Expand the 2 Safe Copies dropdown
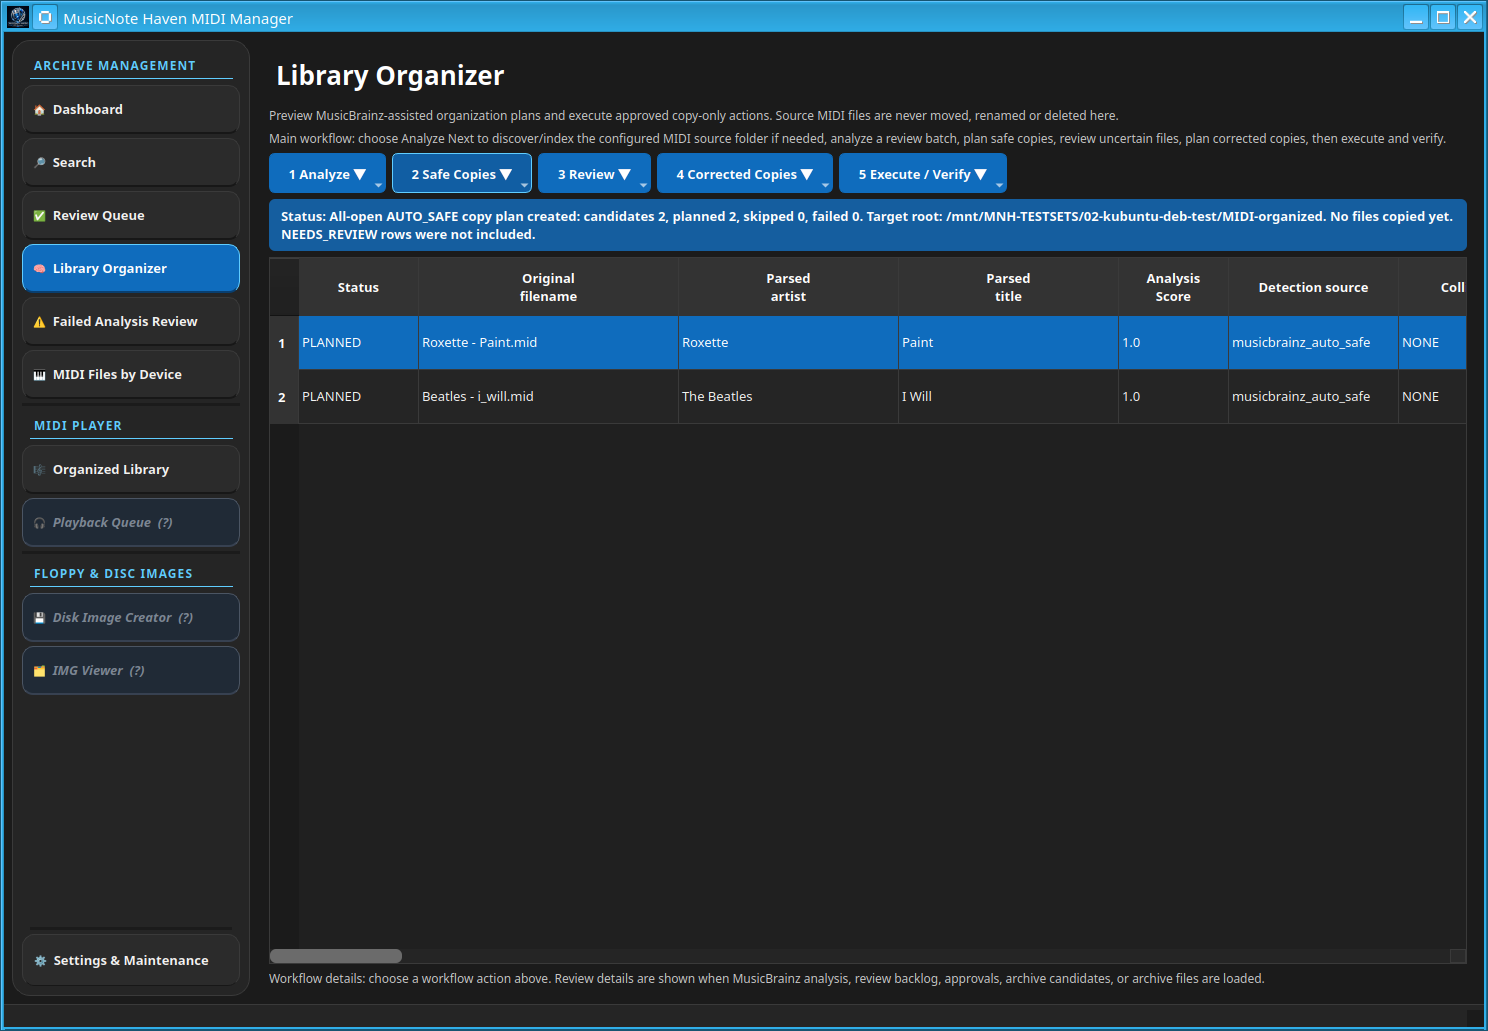Screen dimensions: 1488x1031 pyautogui.click(x=461, y=174)
